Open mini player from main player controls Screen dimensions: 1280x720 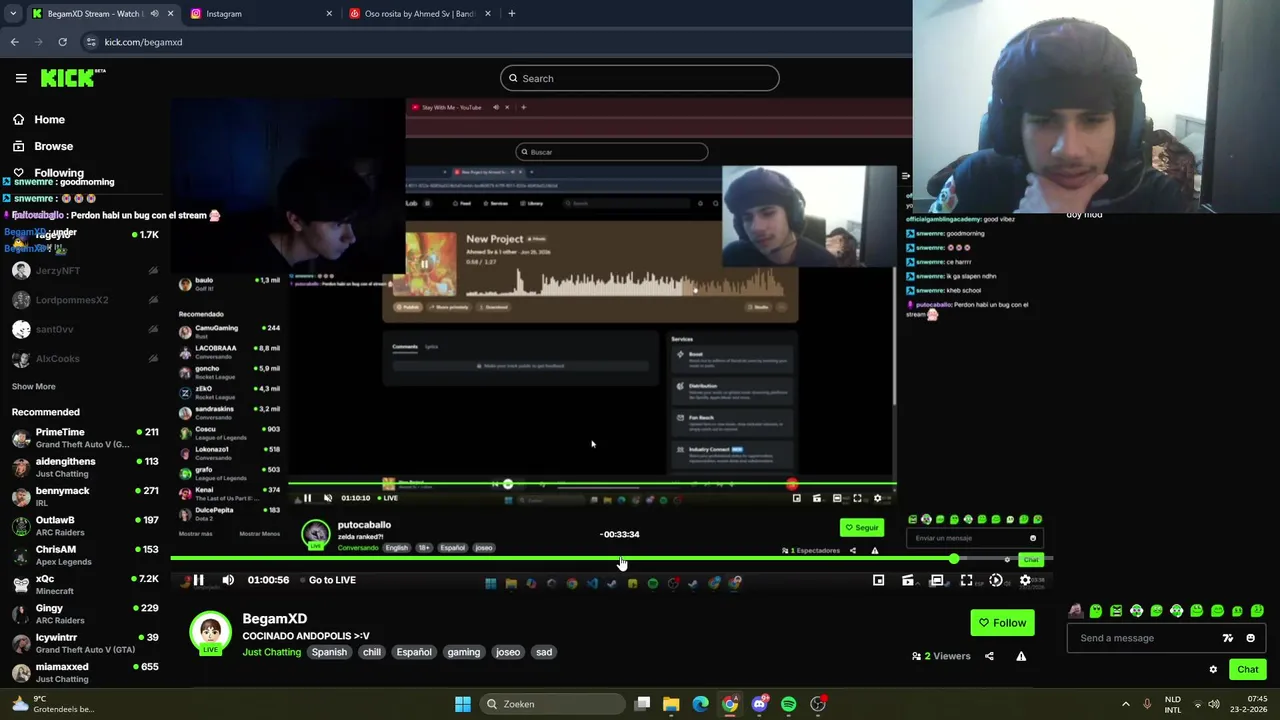(879, 580)
